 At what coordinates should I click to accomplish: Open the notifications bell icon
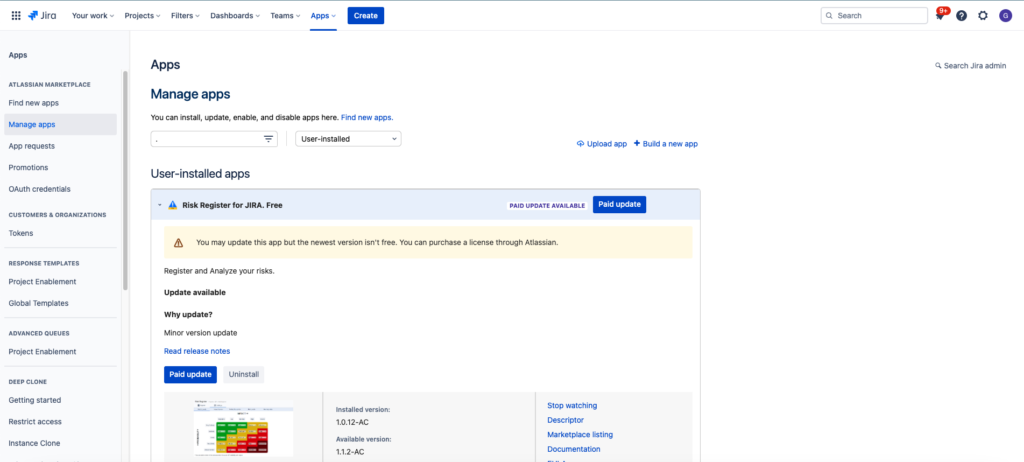tap(941, 15)
